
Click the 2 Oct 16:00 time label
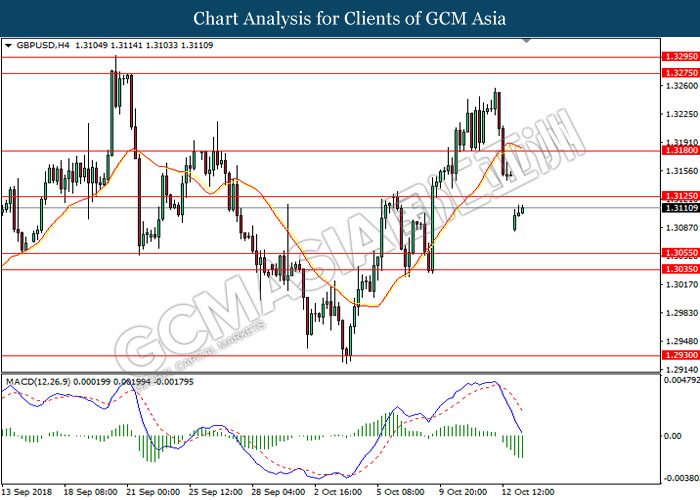pos(338,492)
